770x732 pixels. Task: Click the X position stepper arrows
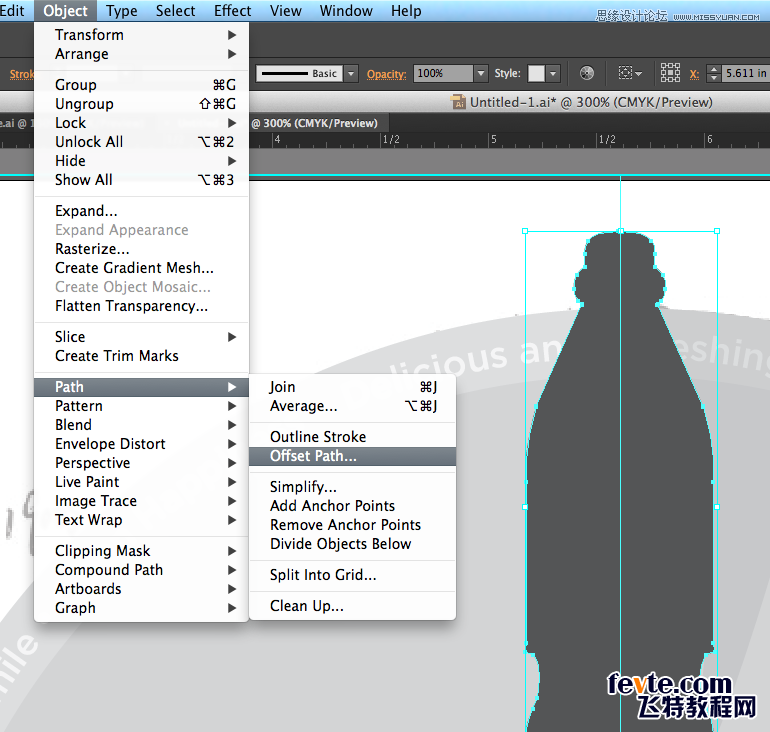point(714,74)
